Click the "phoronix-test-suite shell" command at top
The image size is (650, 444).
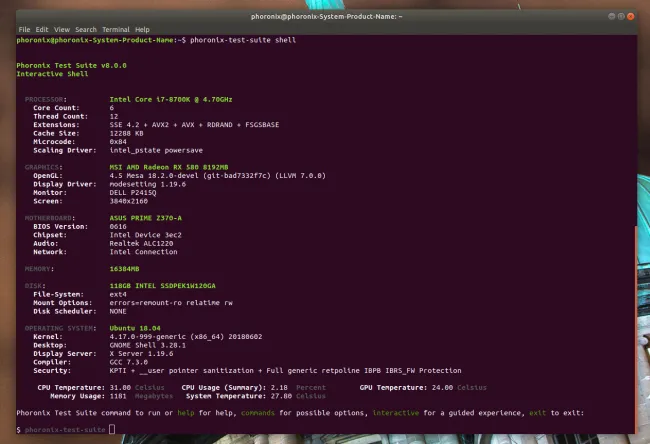pyautogui.click(x=243, y=40)
